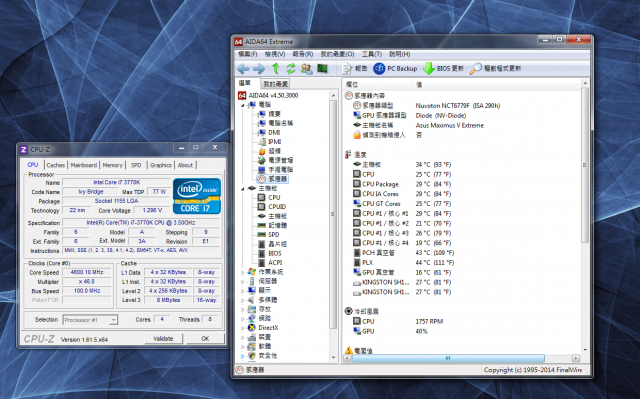Refresh the AIDA64 sensor page
The height and width of the screenshot is (399, 640).
coord(291,69)
